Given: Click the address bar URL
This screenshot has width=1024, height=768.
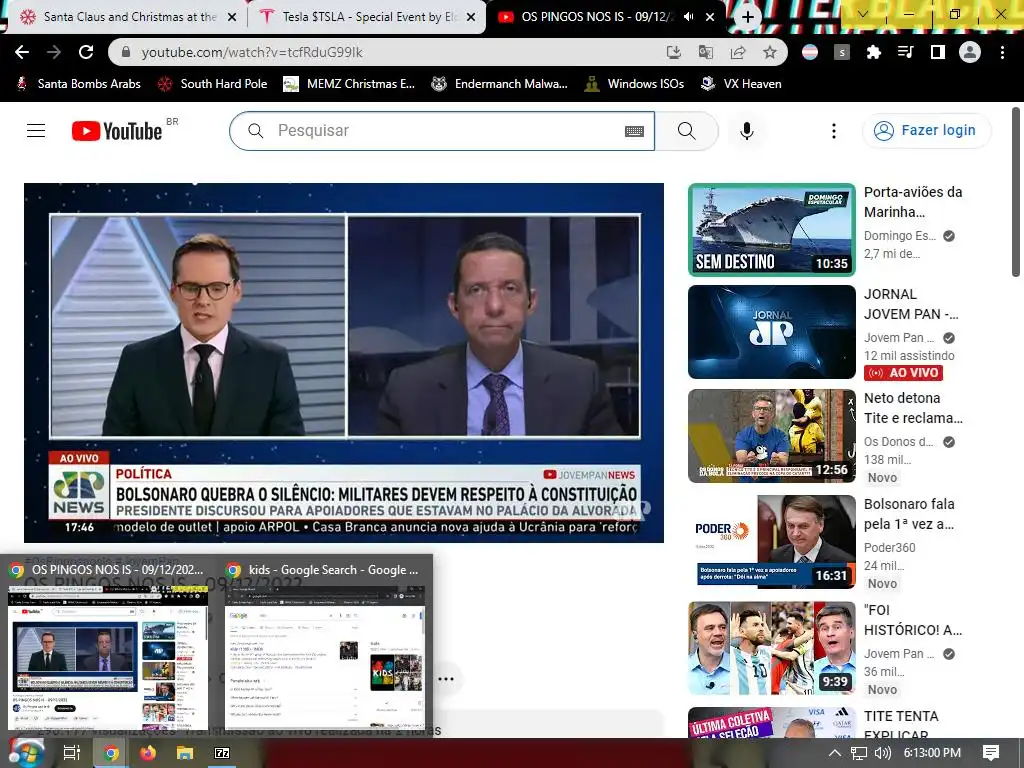Looking at the screenshot, I should [x=251, y=52].
